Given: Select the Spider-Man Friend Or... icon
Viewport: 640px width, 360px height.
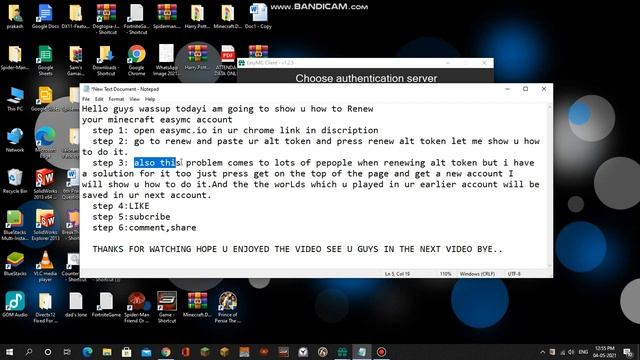Looking at the screenshot, I should tap(136, 308).
